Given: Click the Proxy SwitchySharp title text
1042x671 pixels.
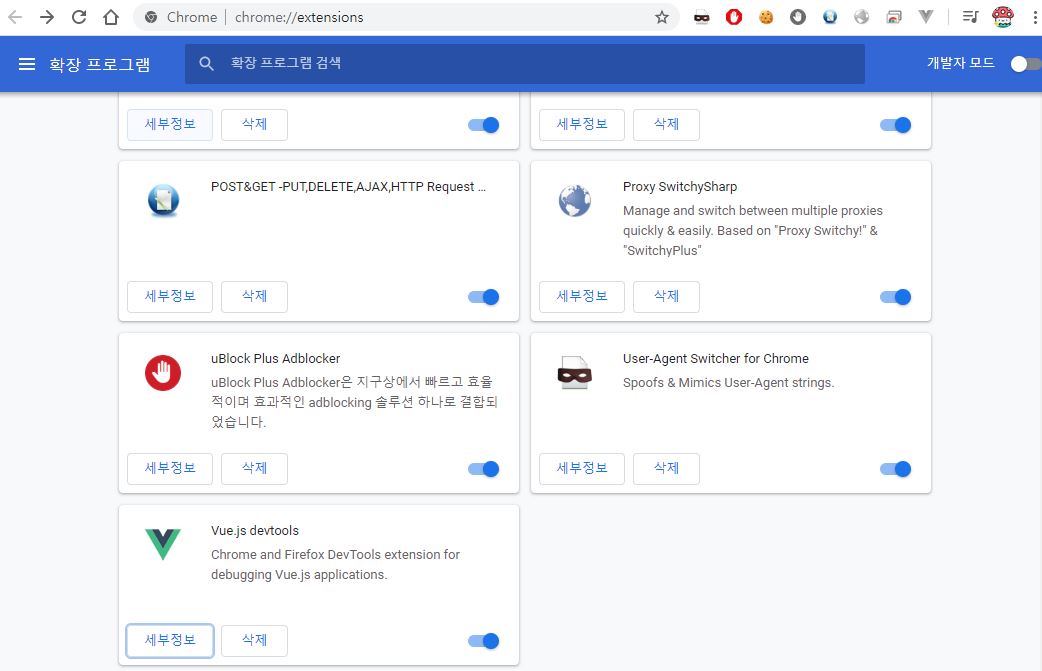Looking at the screenshot, I should pyautogui.click(x=680, y=187).
